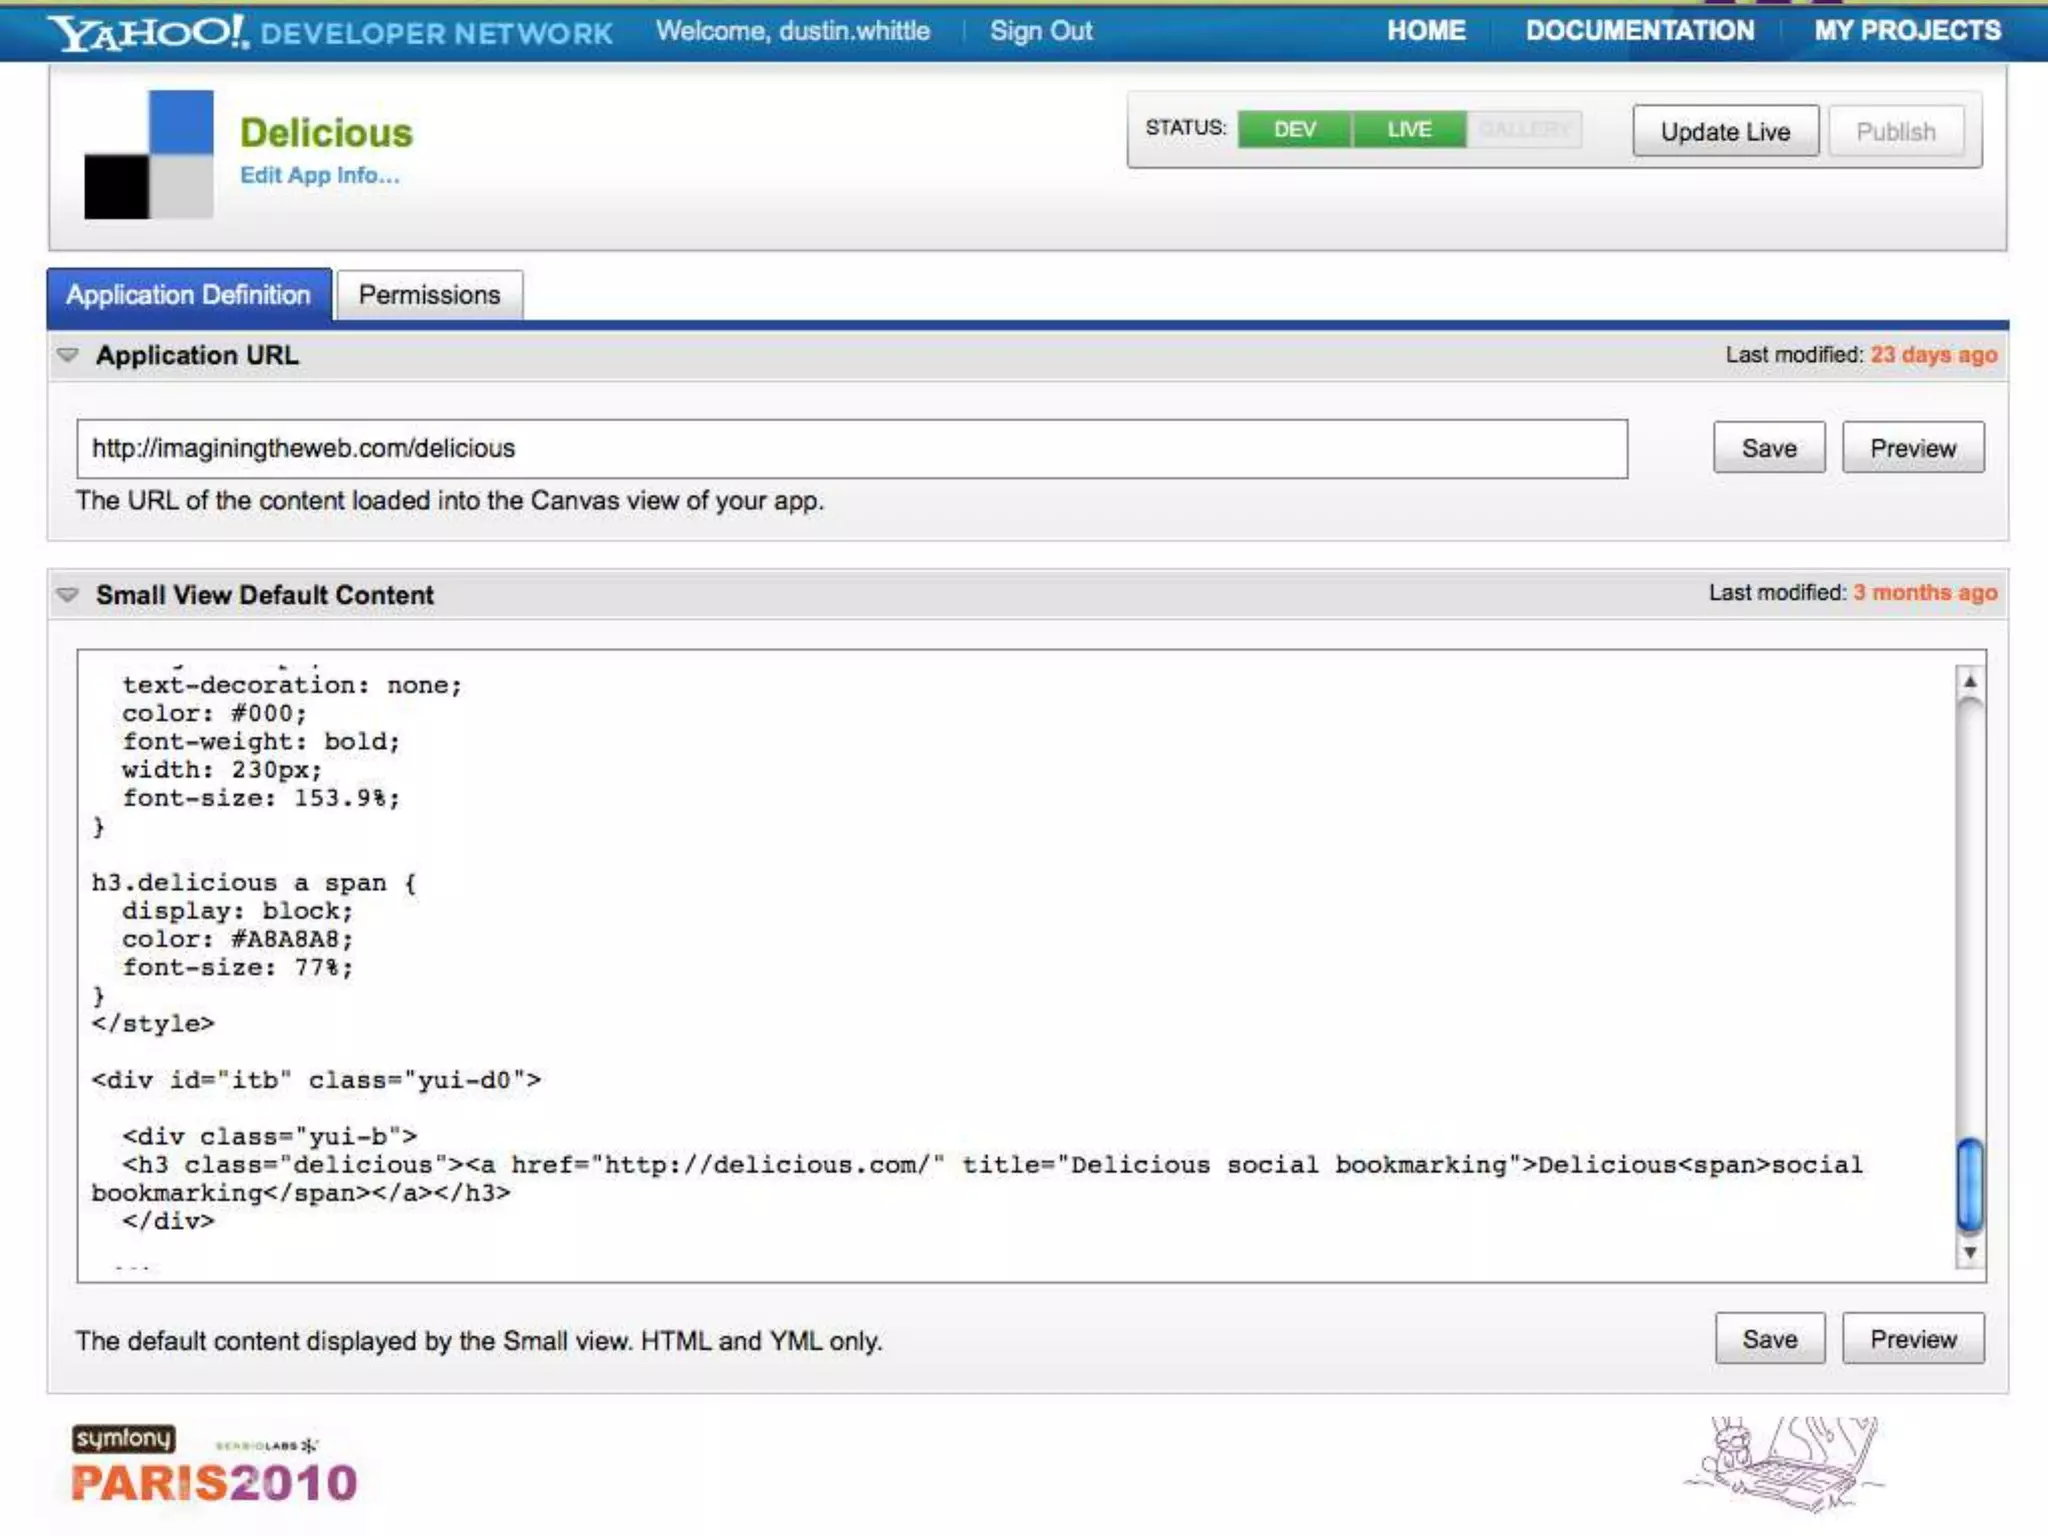Select the Application Definition tab
The width and height of the screenshot is (2048, 1536).
click(x=189, y=295)
